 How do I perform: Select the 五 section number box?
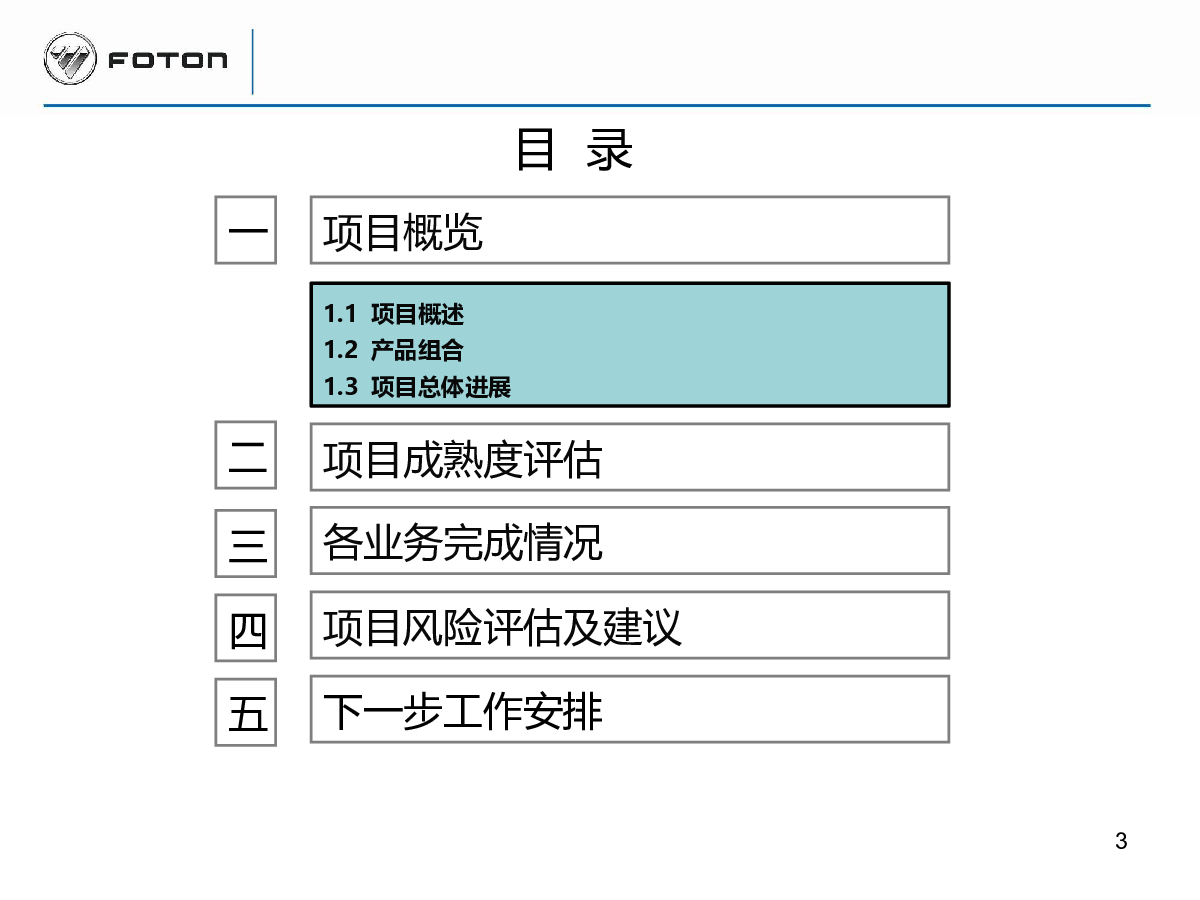point(246,711)
